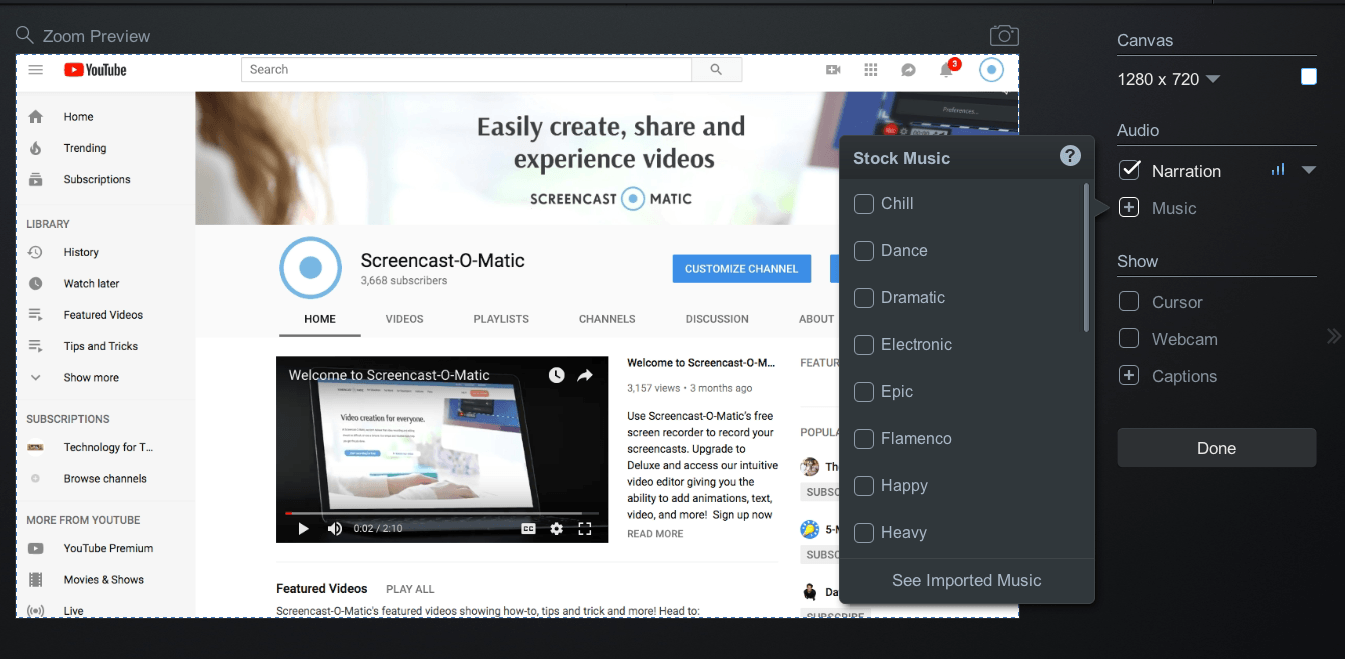Play the Welcome to Screencast-O-Matic video
The height and width of the screenshot is (659, 1345).
[x=304, y=529]
